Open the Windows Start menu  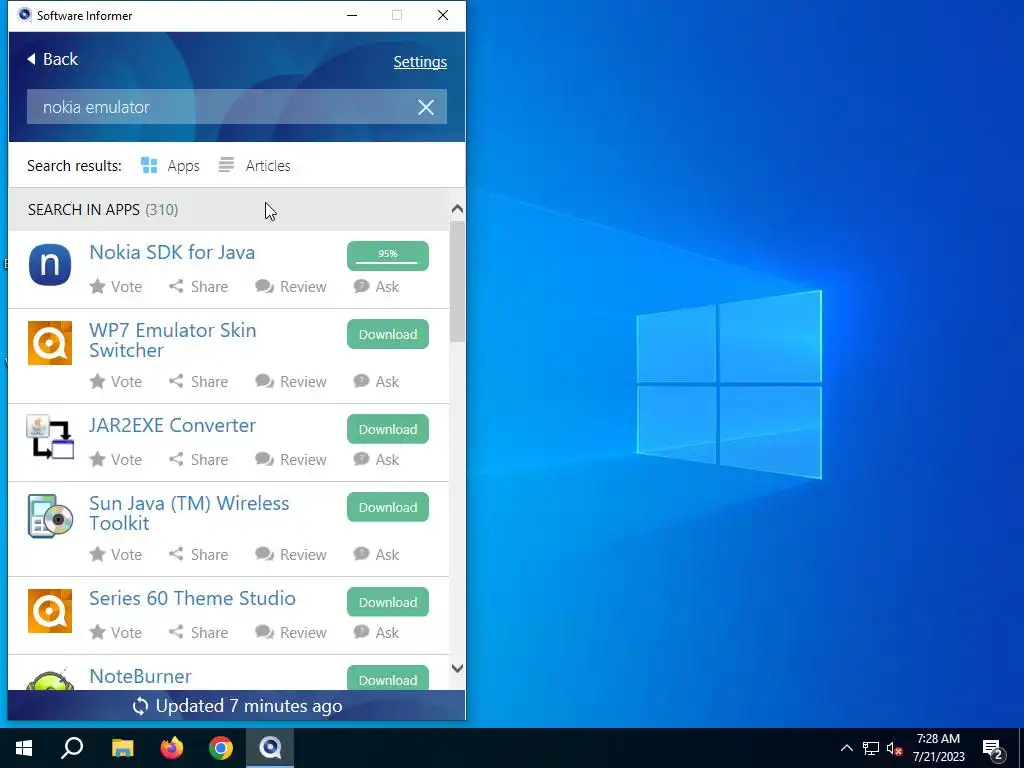[24, 748]
